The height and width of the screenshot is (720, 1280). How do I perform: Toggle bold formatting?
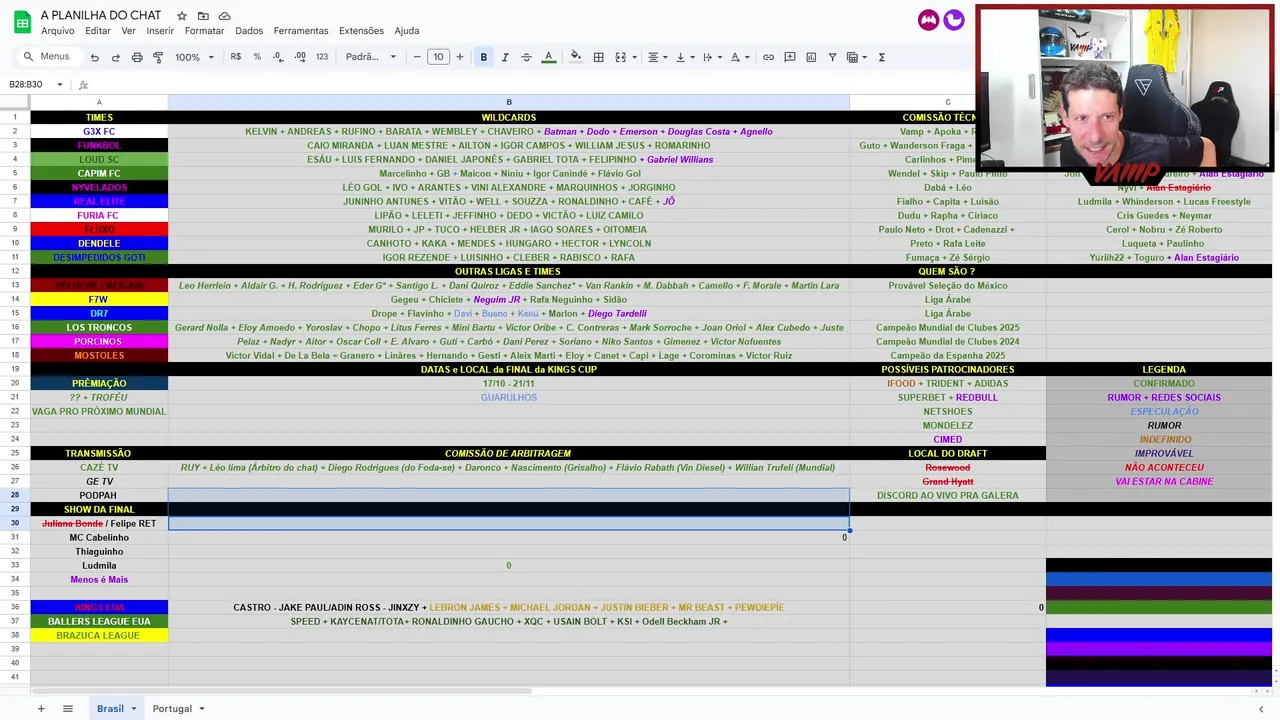484,57
